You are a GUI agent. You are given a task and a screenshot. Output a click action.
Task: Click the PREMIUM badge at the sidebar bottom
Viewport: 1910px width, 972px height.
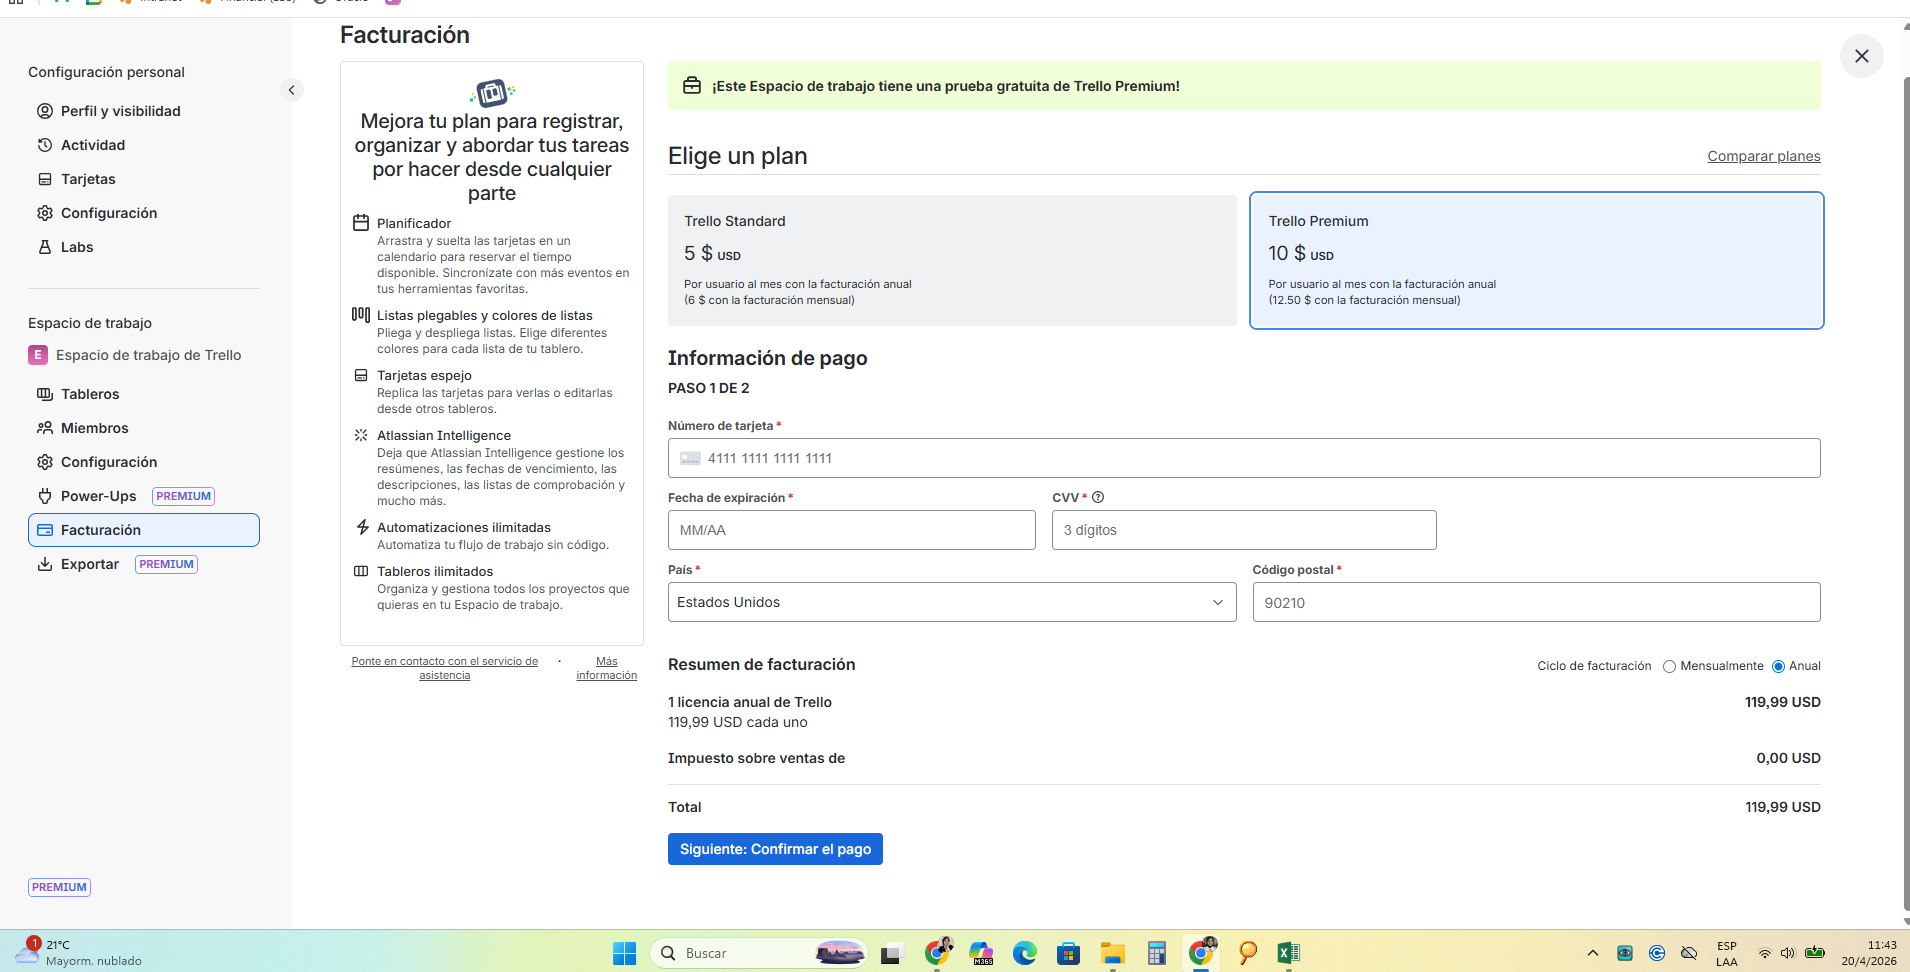(x=59, y=887)
